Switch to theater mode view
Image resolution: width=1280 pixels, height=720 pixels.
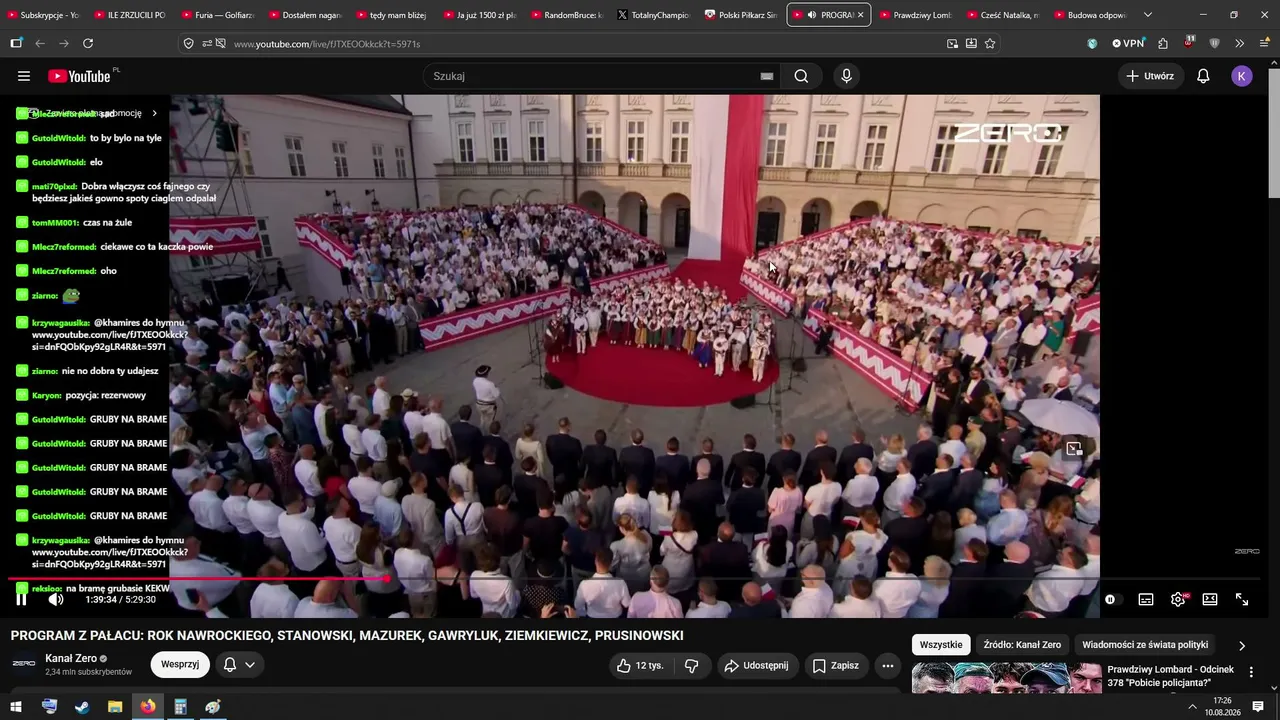[1210, 599]
